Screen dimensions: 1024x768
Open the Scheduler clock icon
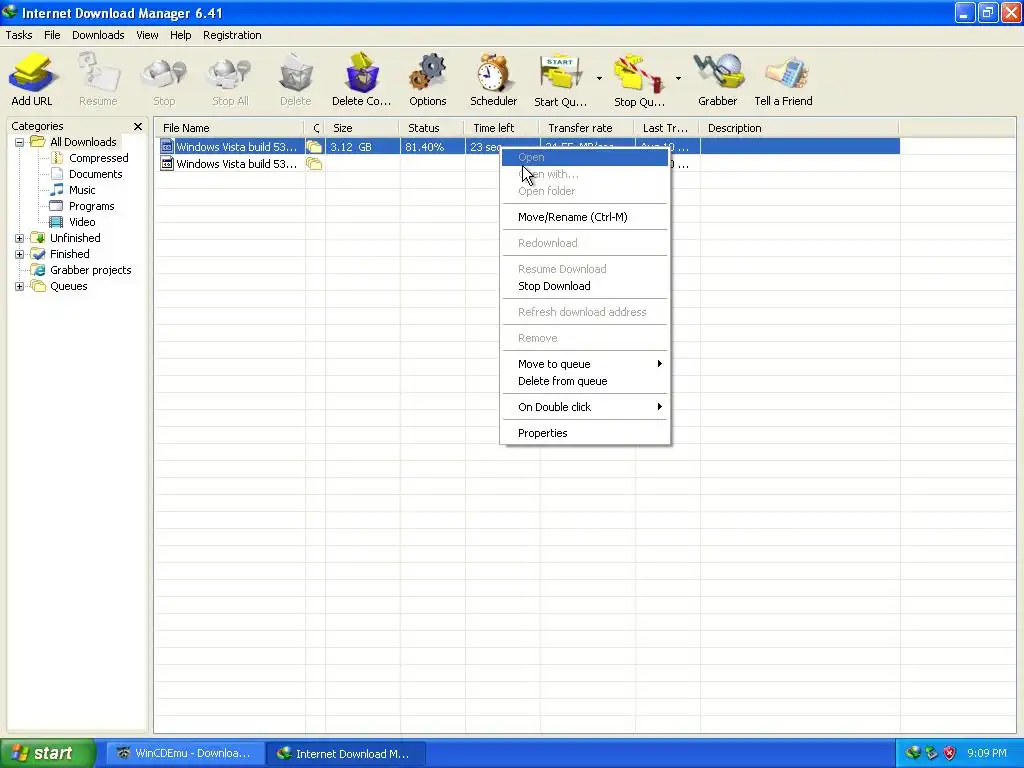493,80
